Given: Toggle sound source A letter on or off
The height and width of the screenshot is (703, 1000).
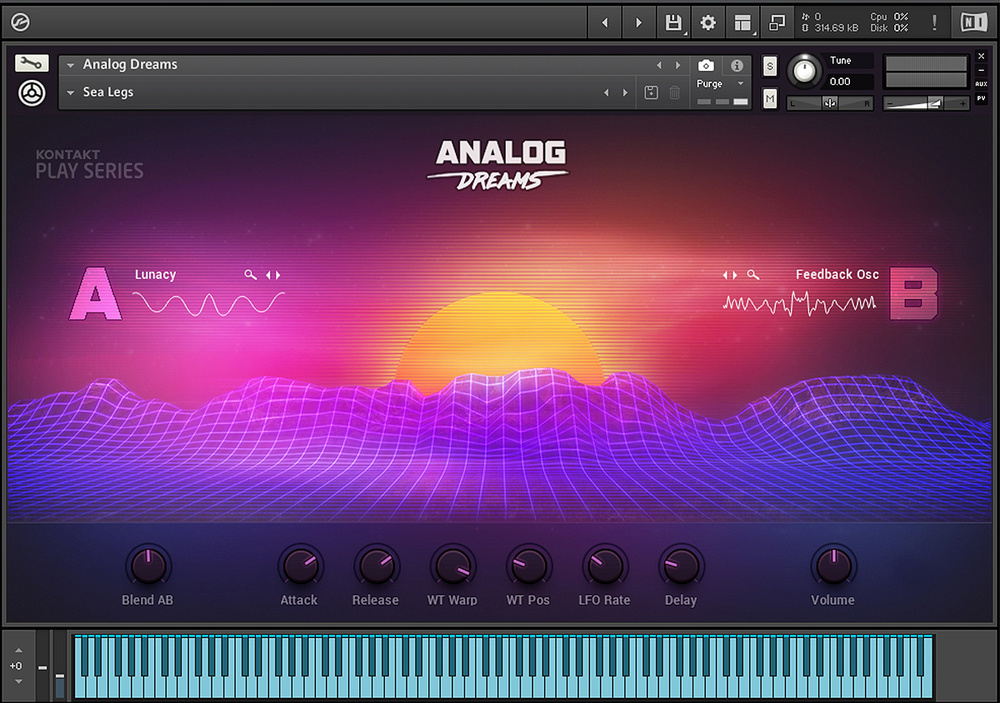Looking at the screenshot, I should 96,294.
